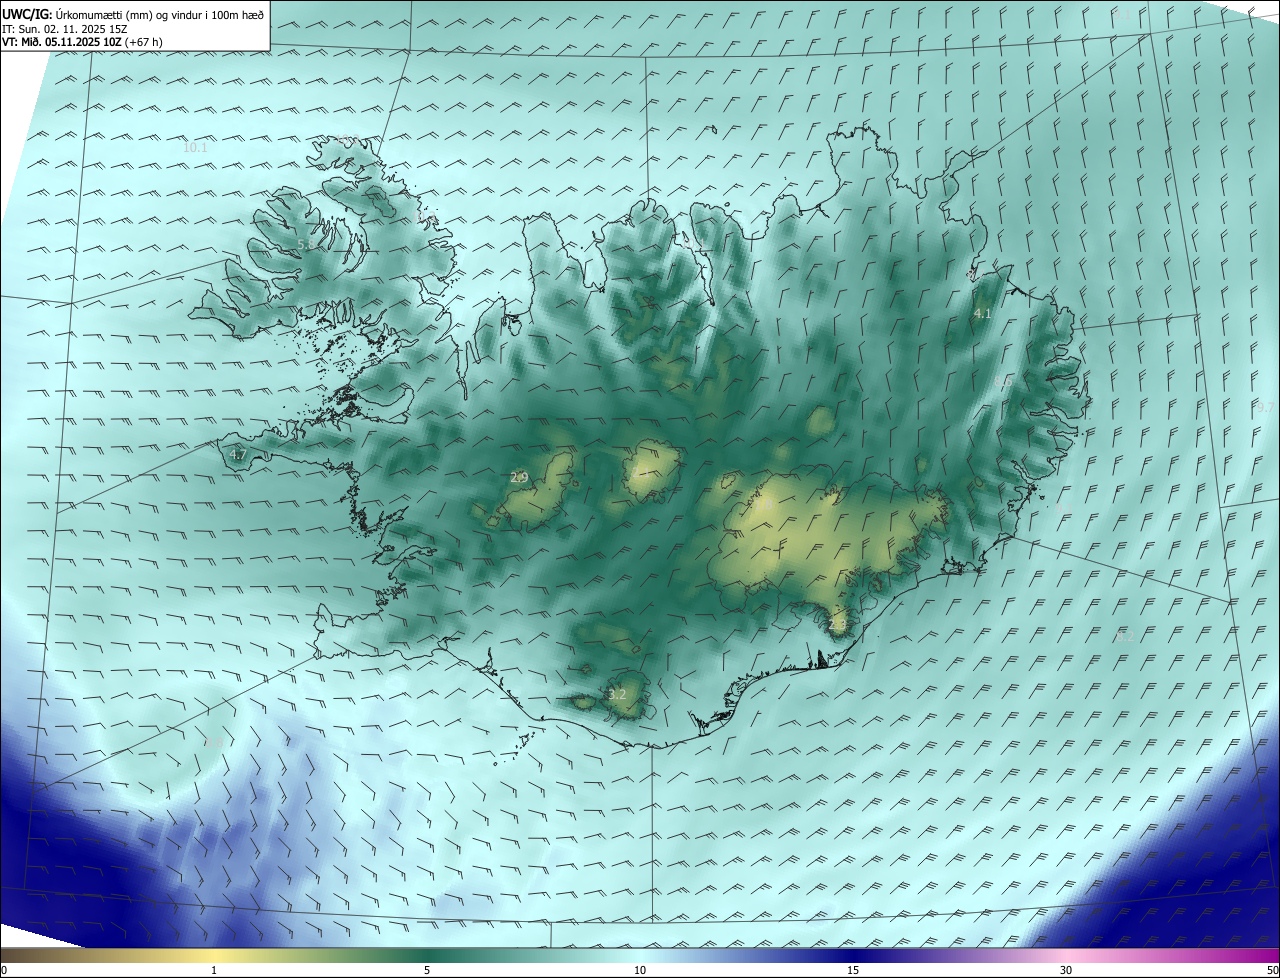The width and height of the screenshot is (1280, 978).
Task: Click the 5.8 value label on the Westfjords
Action: click(306, 244)
